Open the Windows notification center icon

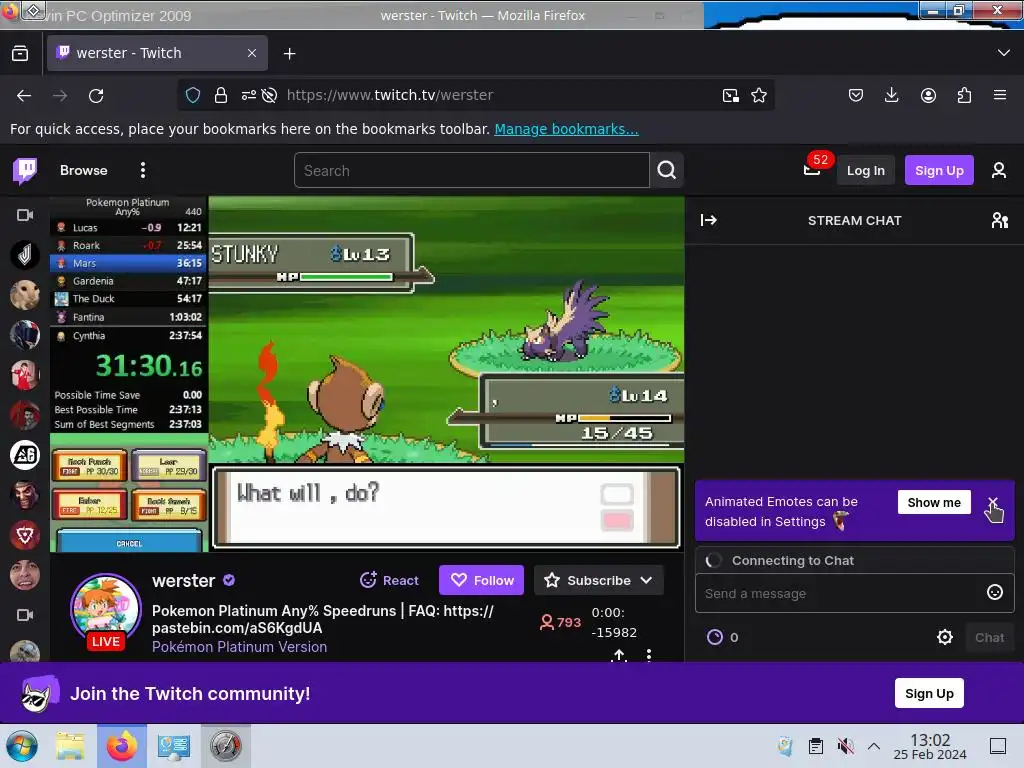(x=997, y=746)
